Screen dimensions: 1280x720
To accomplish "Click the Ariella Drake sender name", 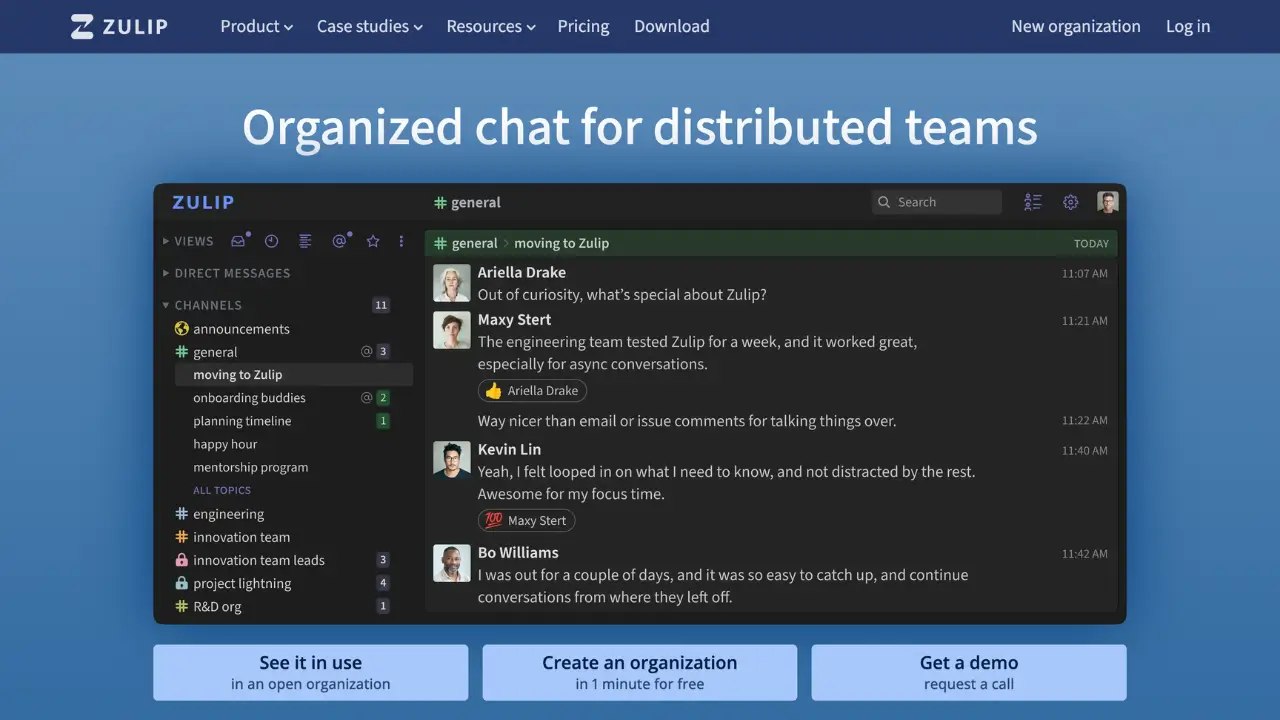I will pos(522,272).
